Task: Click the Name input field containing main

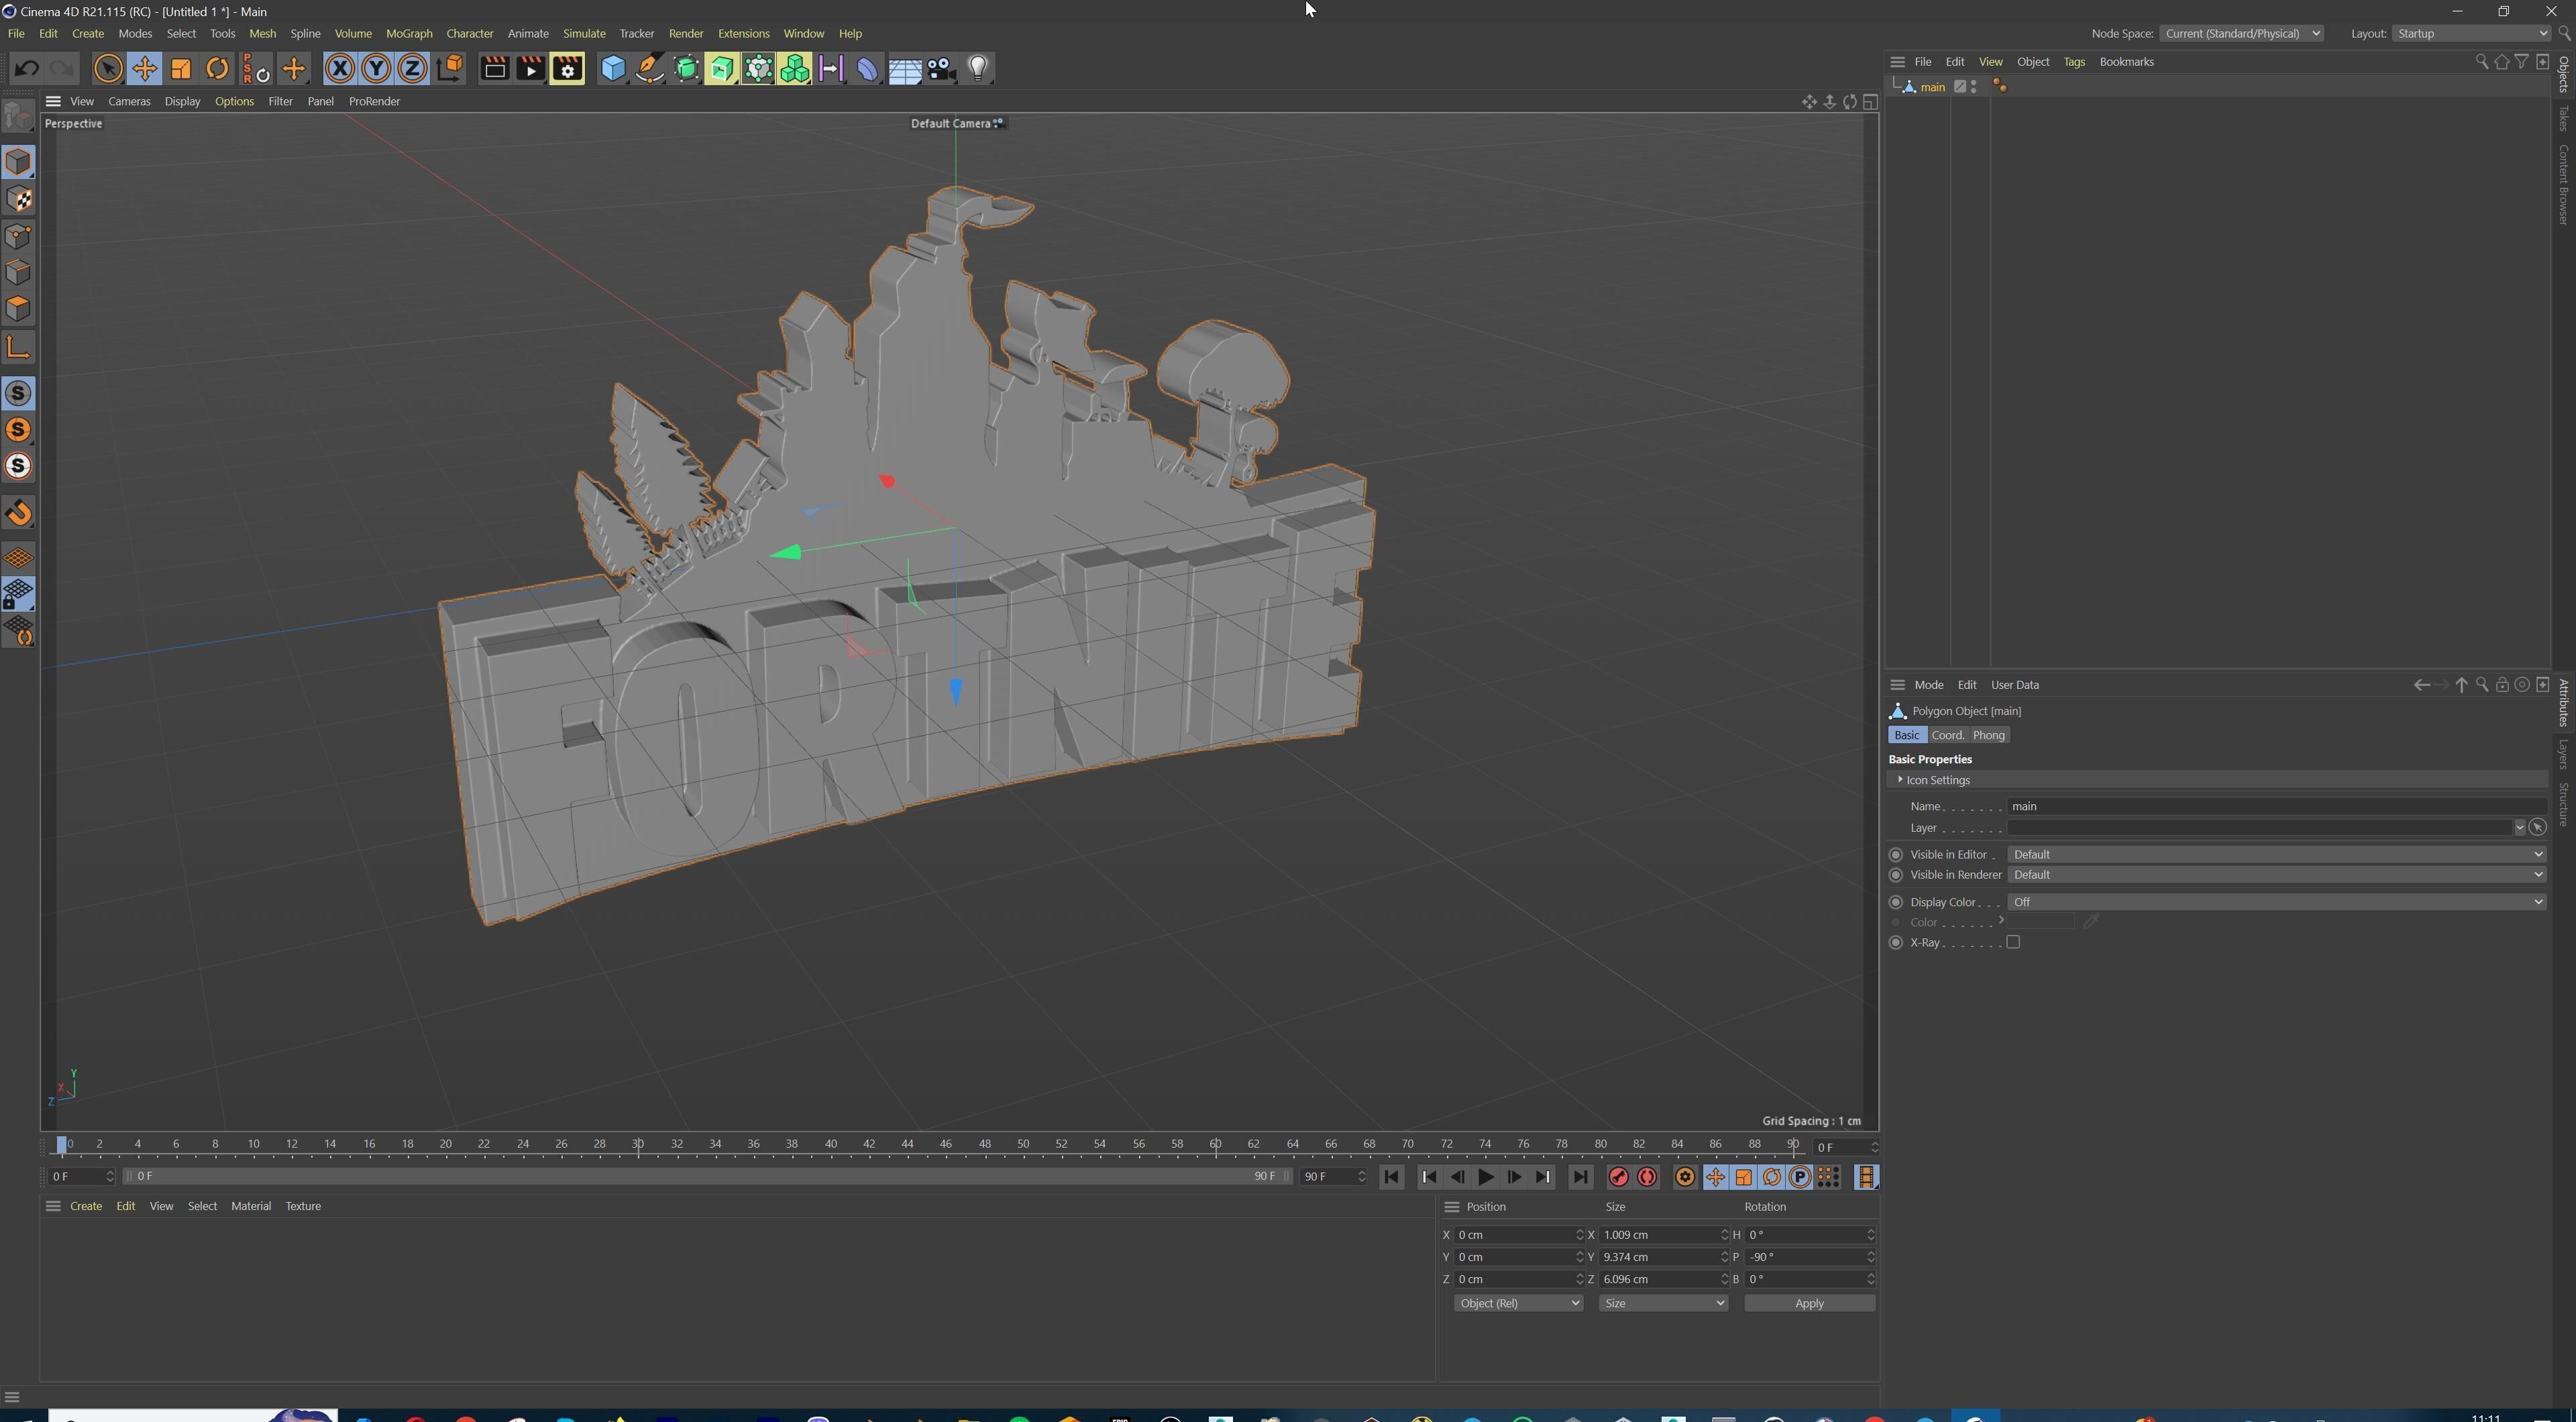Action: (2276, 806)
